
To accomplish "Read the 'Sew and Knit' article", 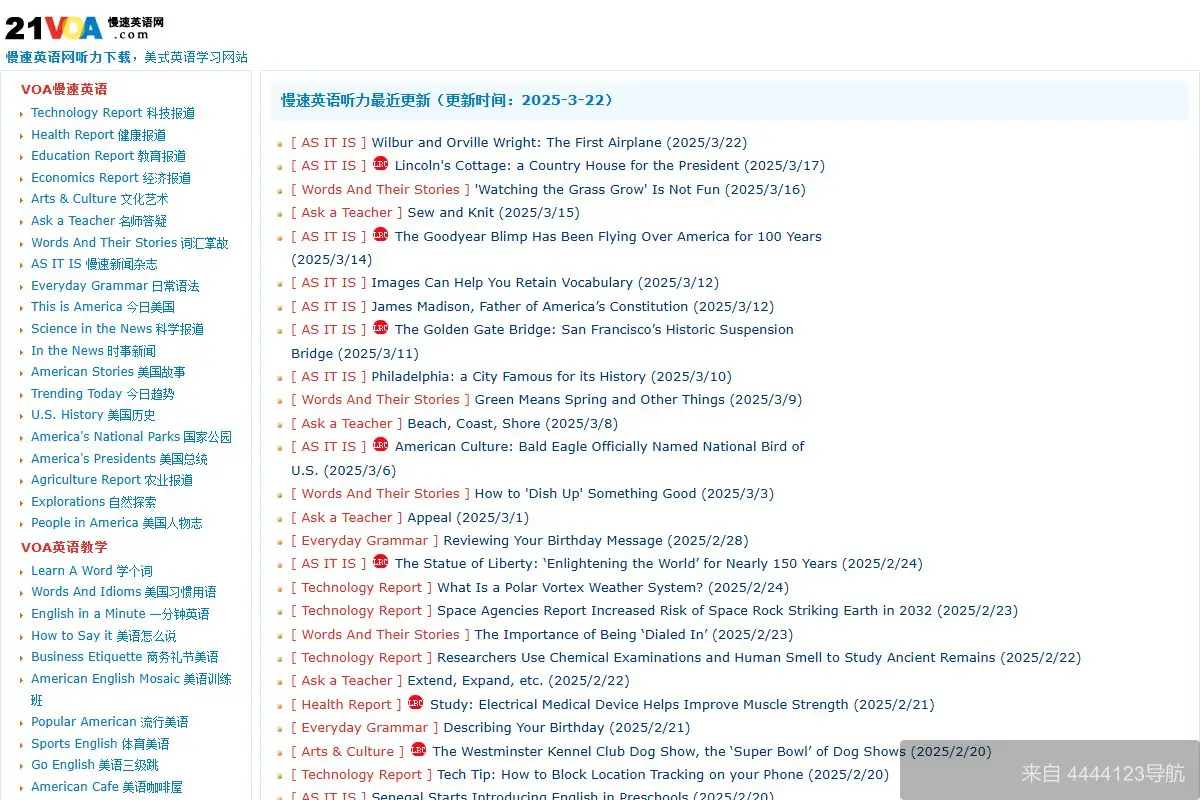I will 451,213.
